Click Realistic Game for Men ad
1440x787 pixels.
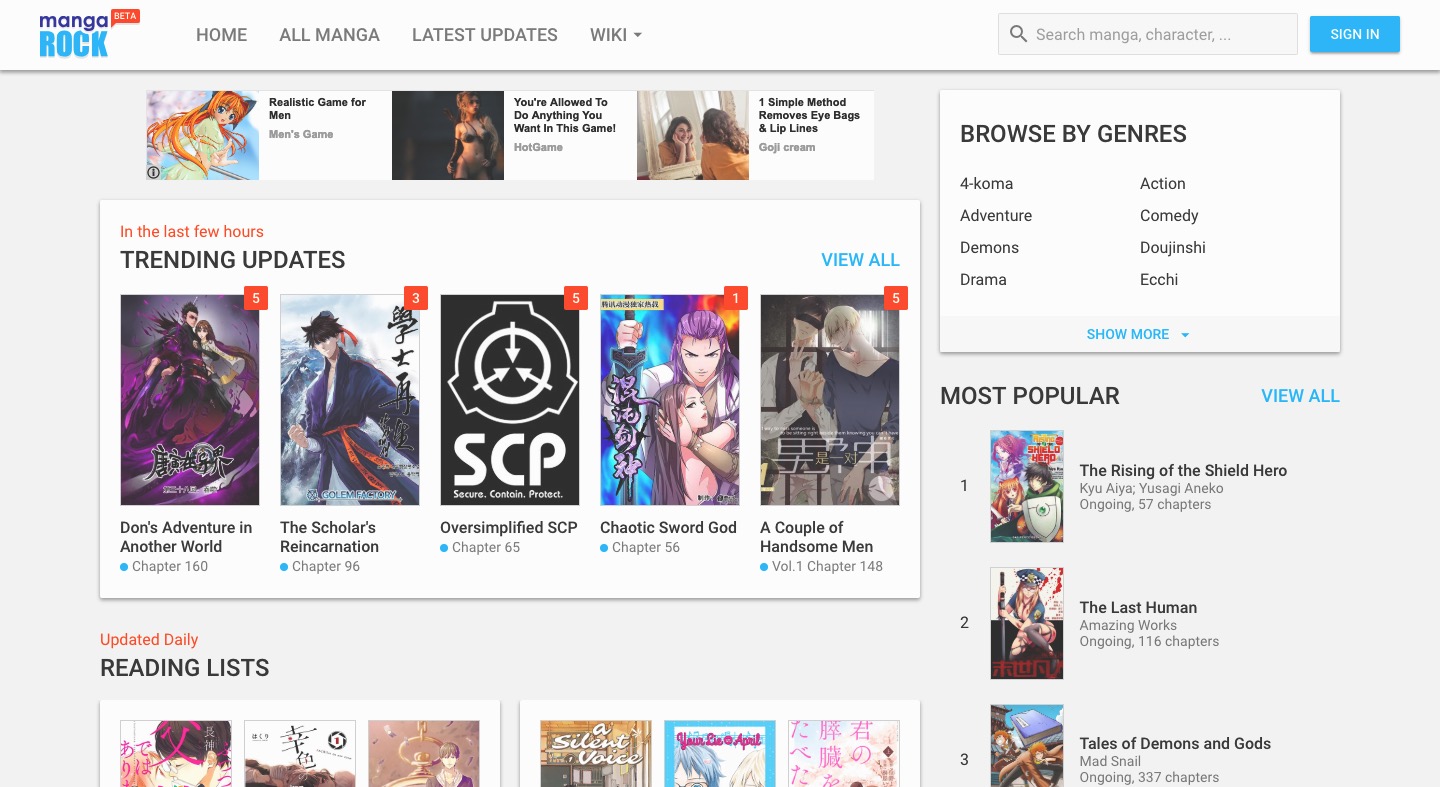(268, 135)
